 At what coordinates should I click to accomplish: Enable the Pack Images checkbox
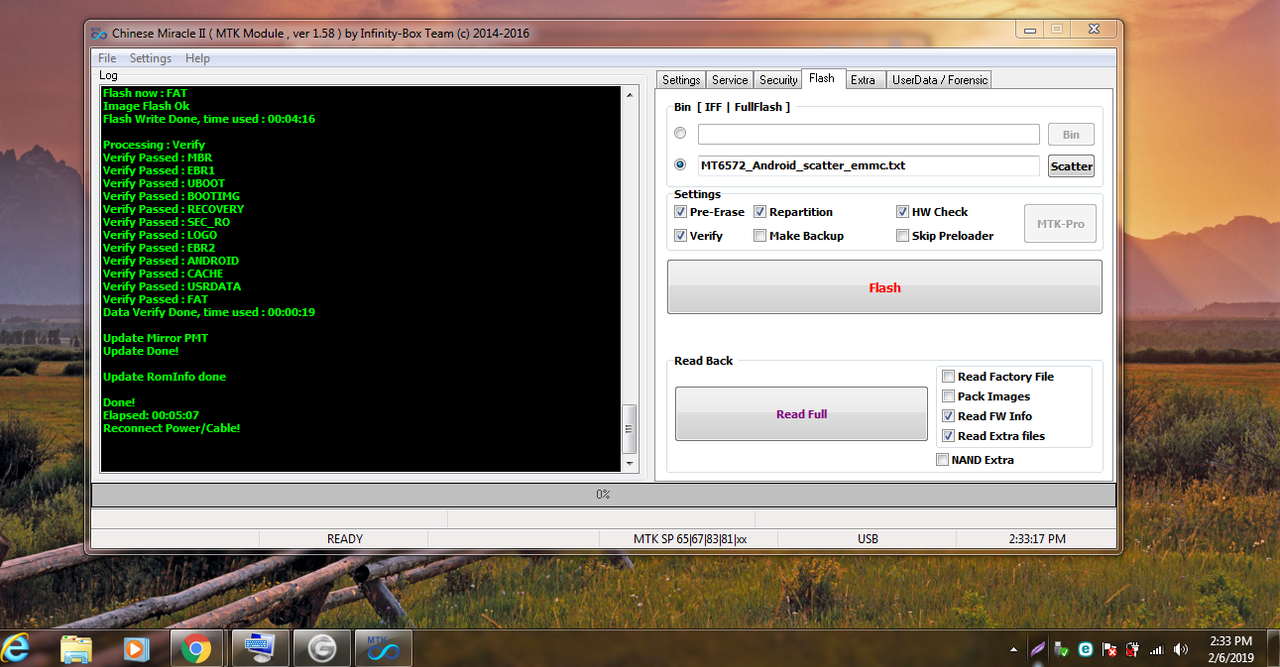[x=948, y=397]
